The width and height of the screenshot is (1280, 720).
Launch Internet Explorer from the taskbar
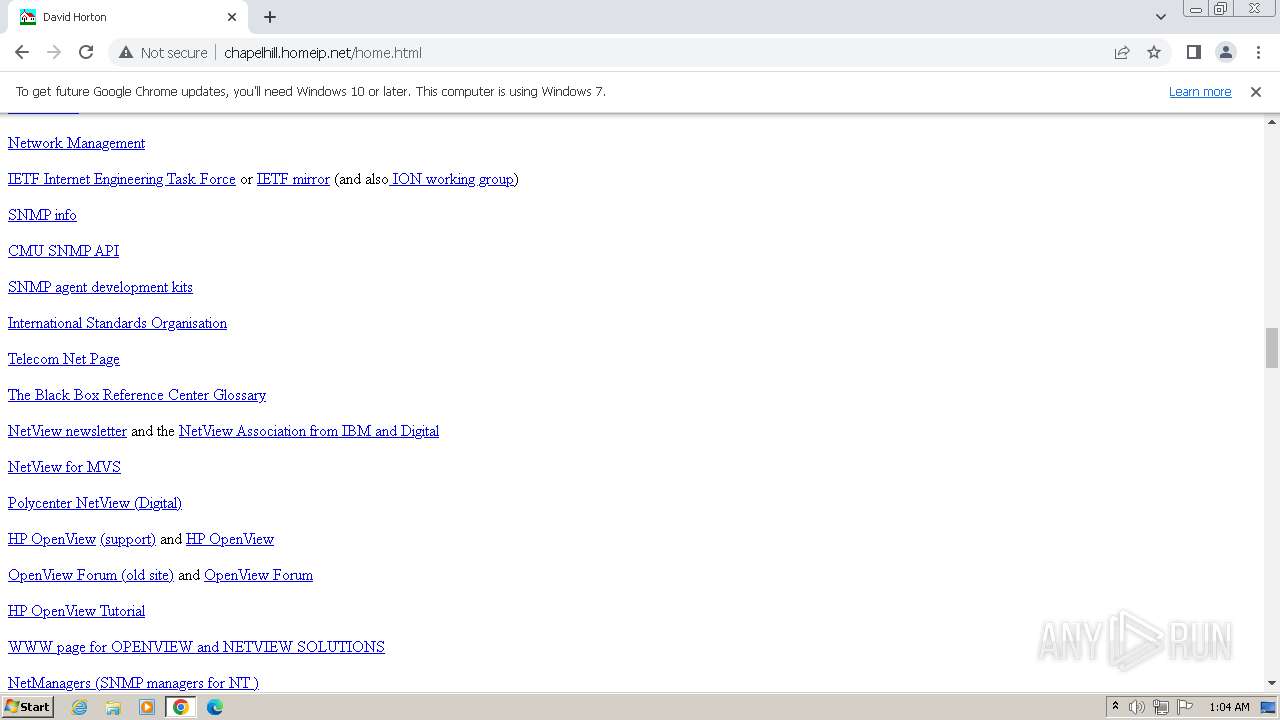[x=80, y=707]
